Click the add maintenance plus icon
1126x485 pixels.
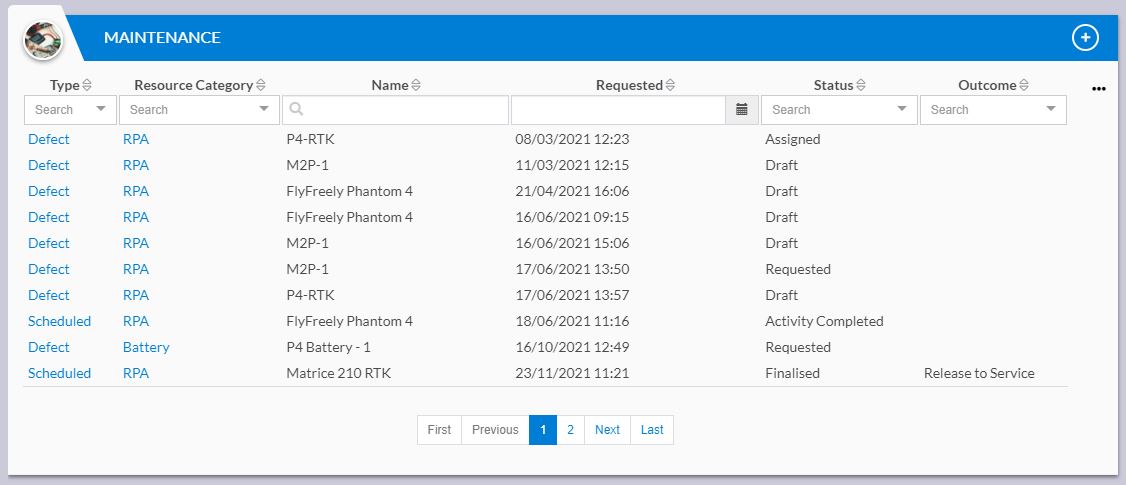pos(1085,37)
